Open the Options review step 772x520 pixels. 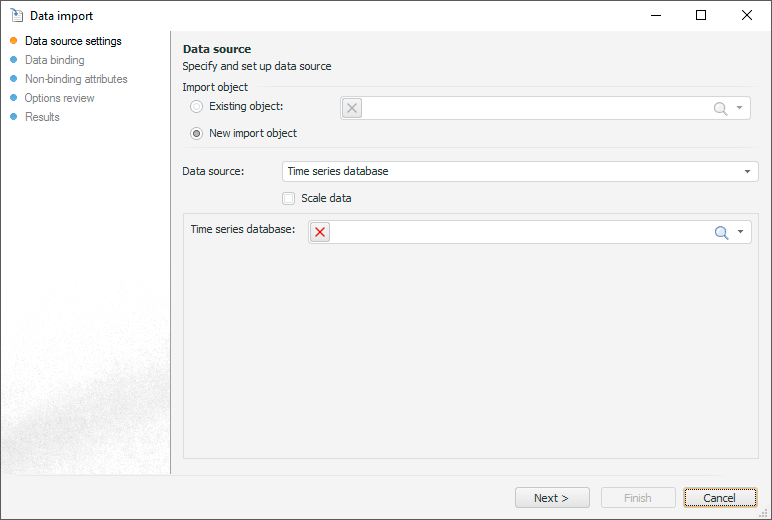pos(60,98)
